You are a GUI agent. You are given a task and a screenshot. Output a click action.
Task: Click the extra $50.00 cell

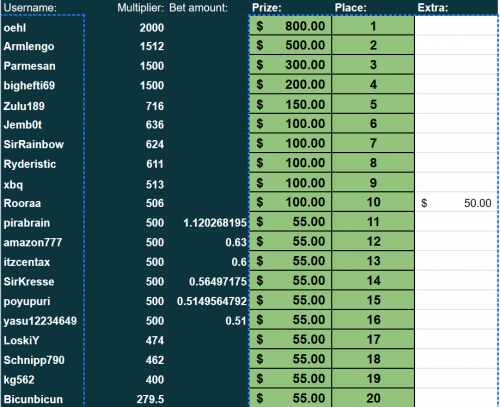(456, 203)
